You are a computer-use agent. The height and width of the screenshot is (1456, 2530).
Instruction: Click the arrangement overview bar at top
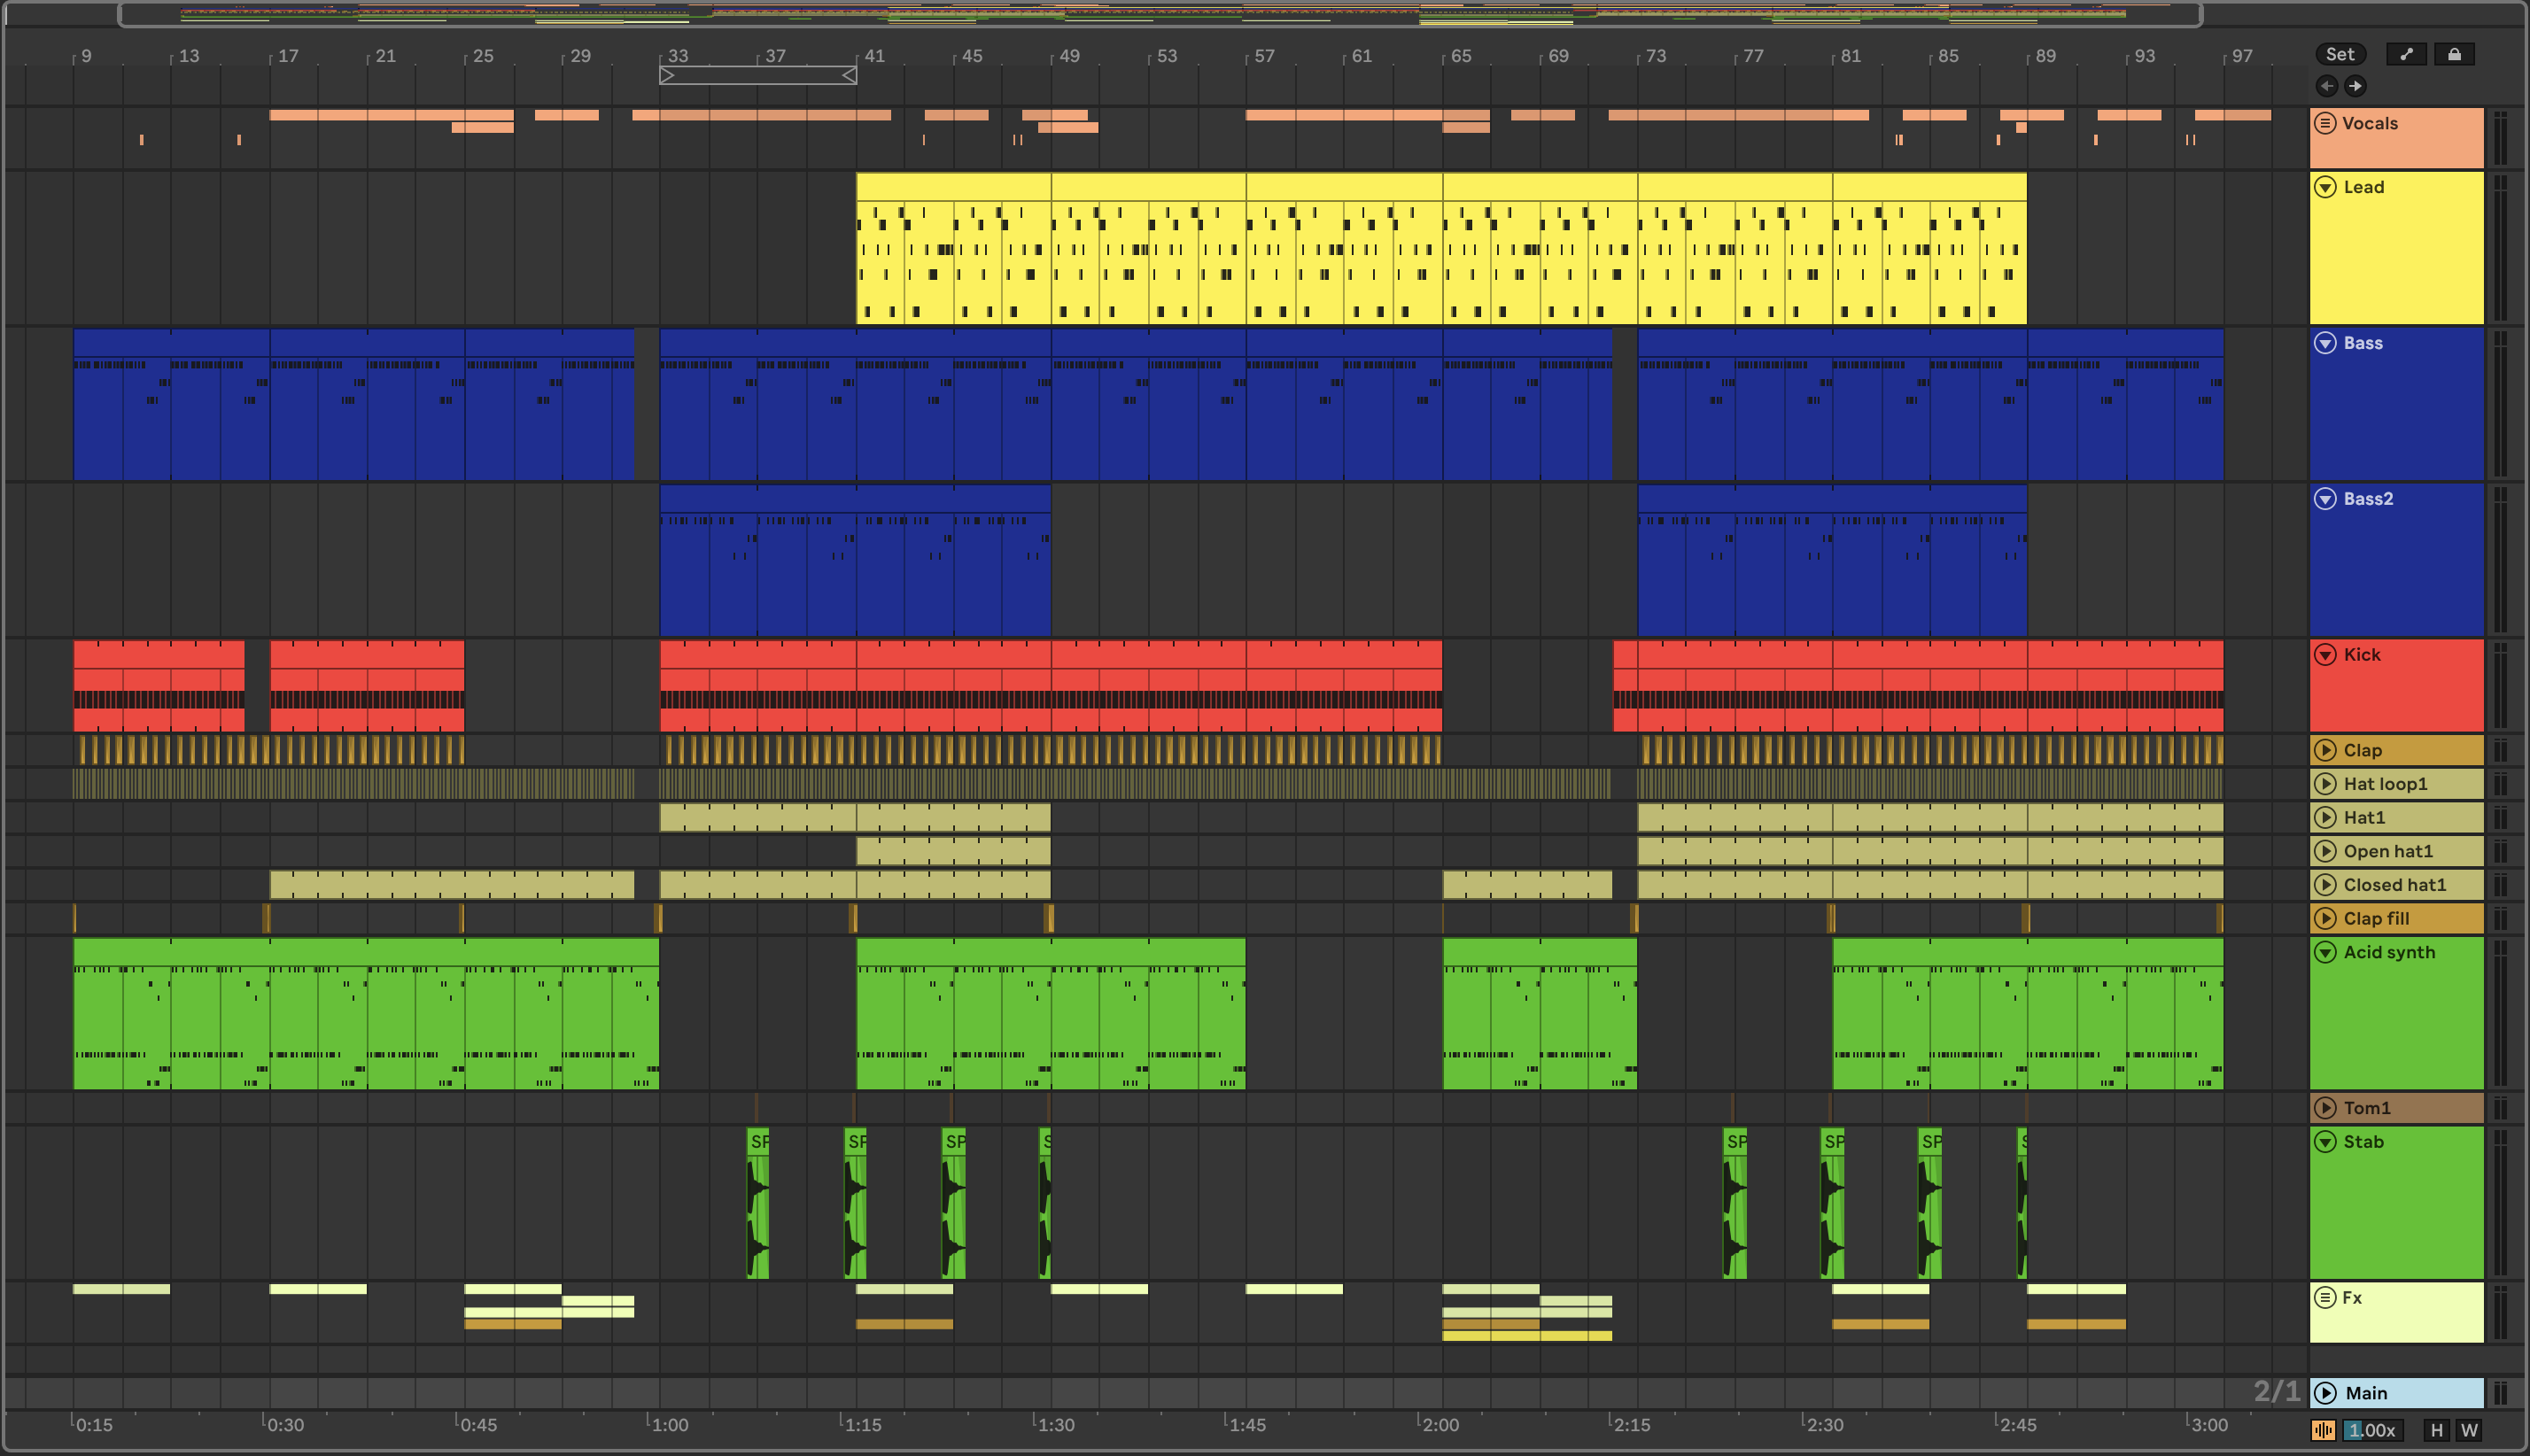click(1160, 14)
